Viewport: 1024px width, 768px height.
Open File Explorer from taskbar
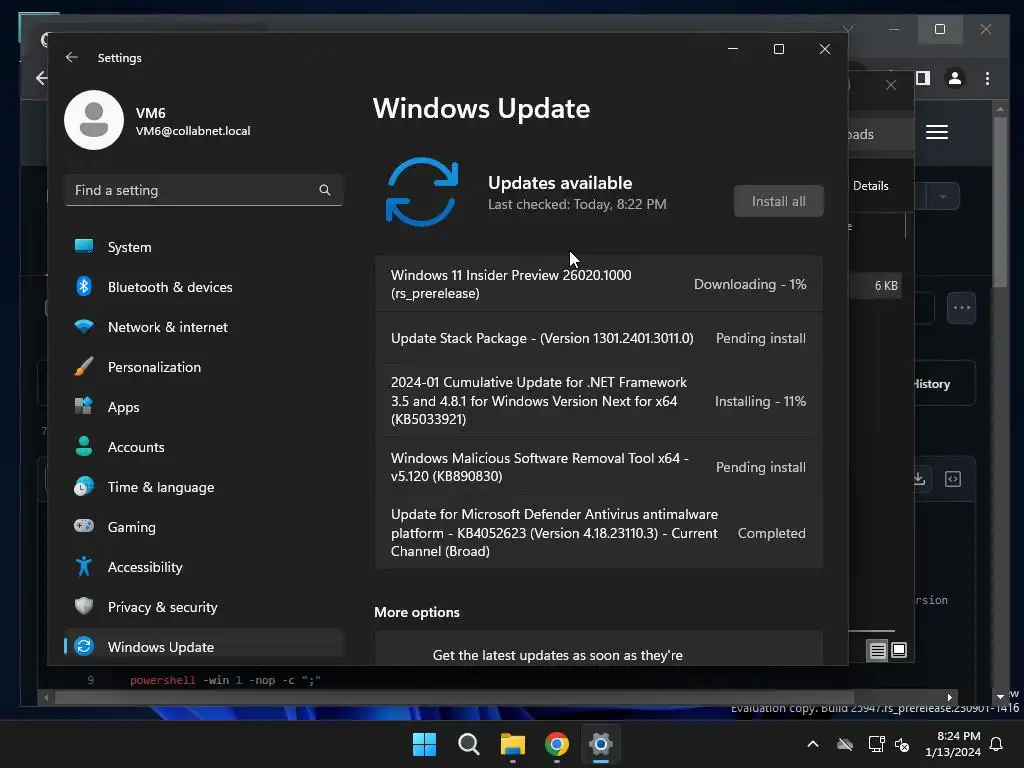513,744
